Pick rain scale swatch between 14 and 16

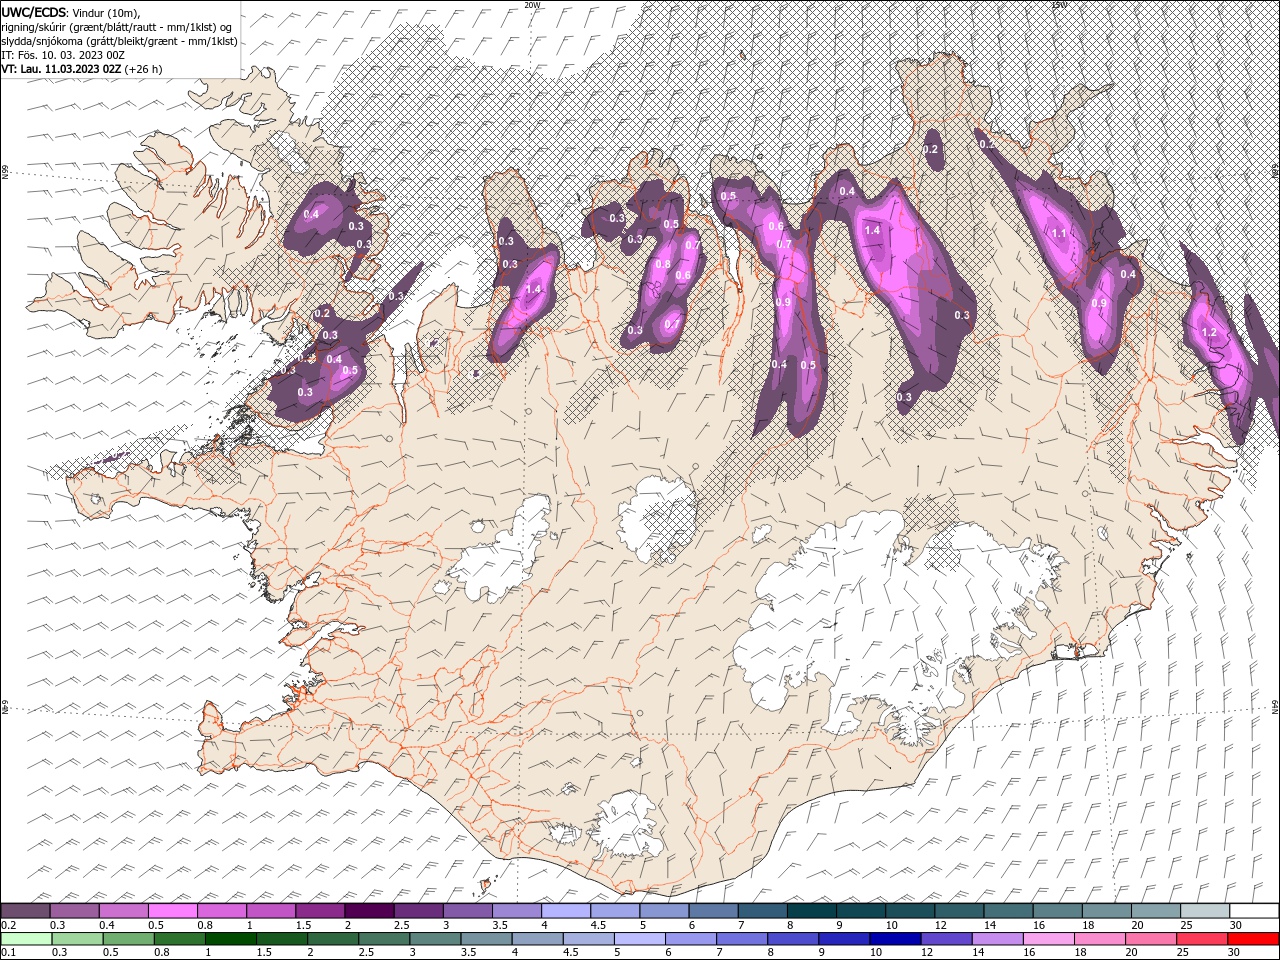click(997, 939)
